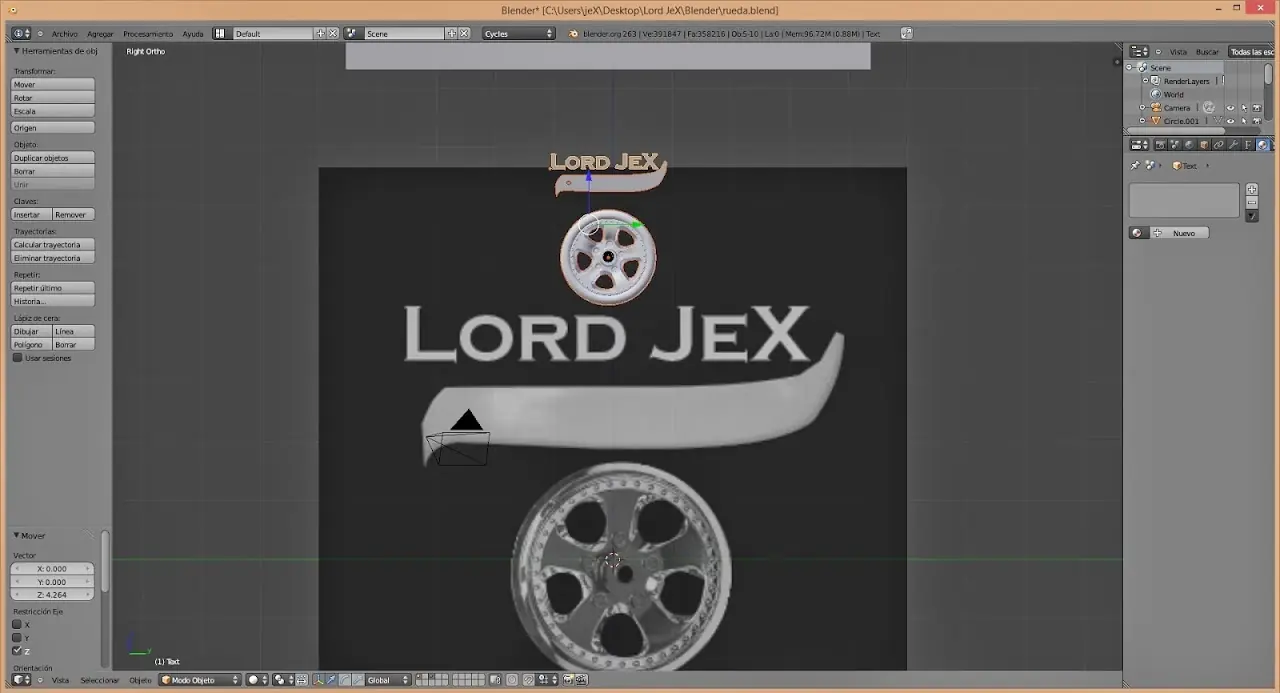Viewport: 1280px width, 693px height.
Task: Open the 3D viewport editor type selector
Action: click(x=20, y=680)
